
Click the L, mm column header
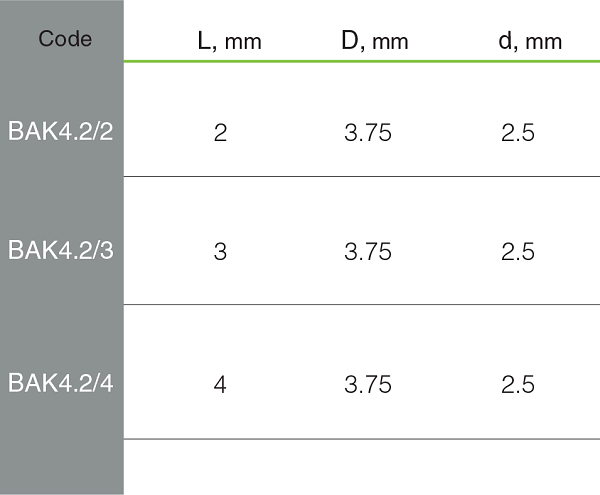click(x=230, y=41)
